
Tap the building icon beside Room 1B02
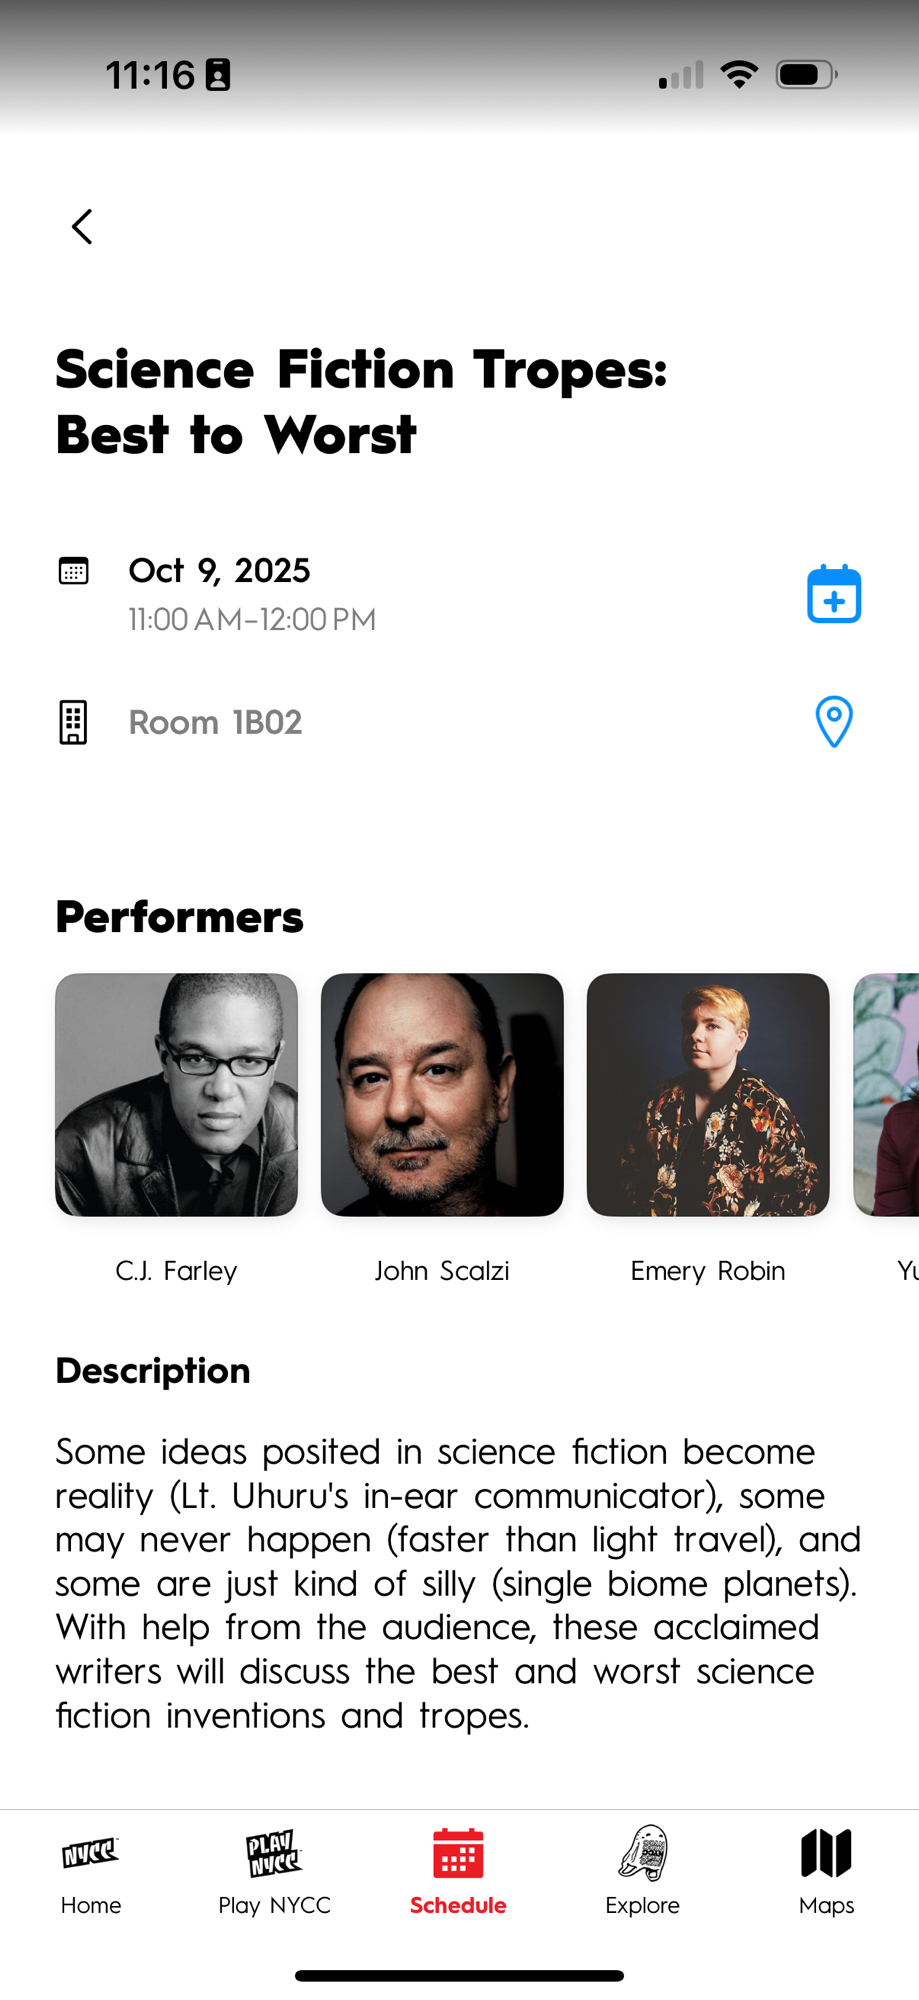point(74,722)
